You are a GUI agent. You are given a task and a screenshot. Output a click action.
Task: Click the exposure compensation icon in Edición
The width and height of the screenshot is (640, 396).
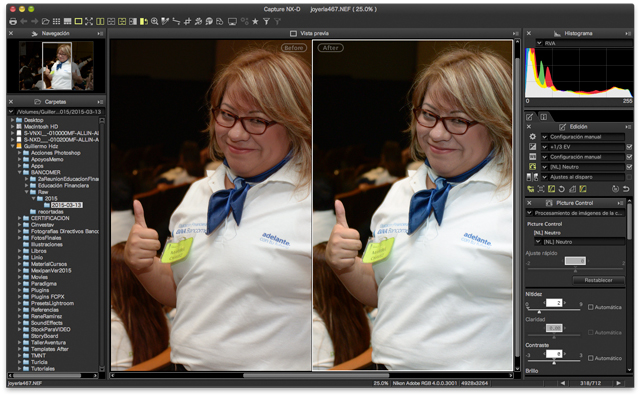tap(532, 147)
